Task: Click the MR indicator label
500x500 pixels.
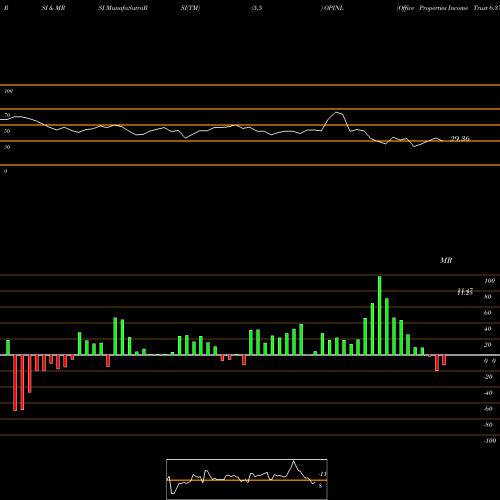Action: [446, 260]
